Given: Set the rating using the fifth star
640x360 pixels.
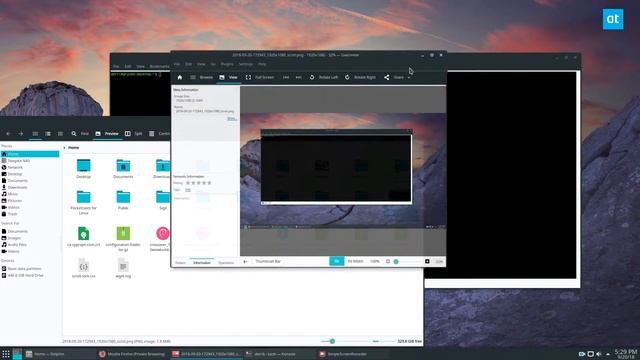Looking at the screenshot, I should (209, 183).
